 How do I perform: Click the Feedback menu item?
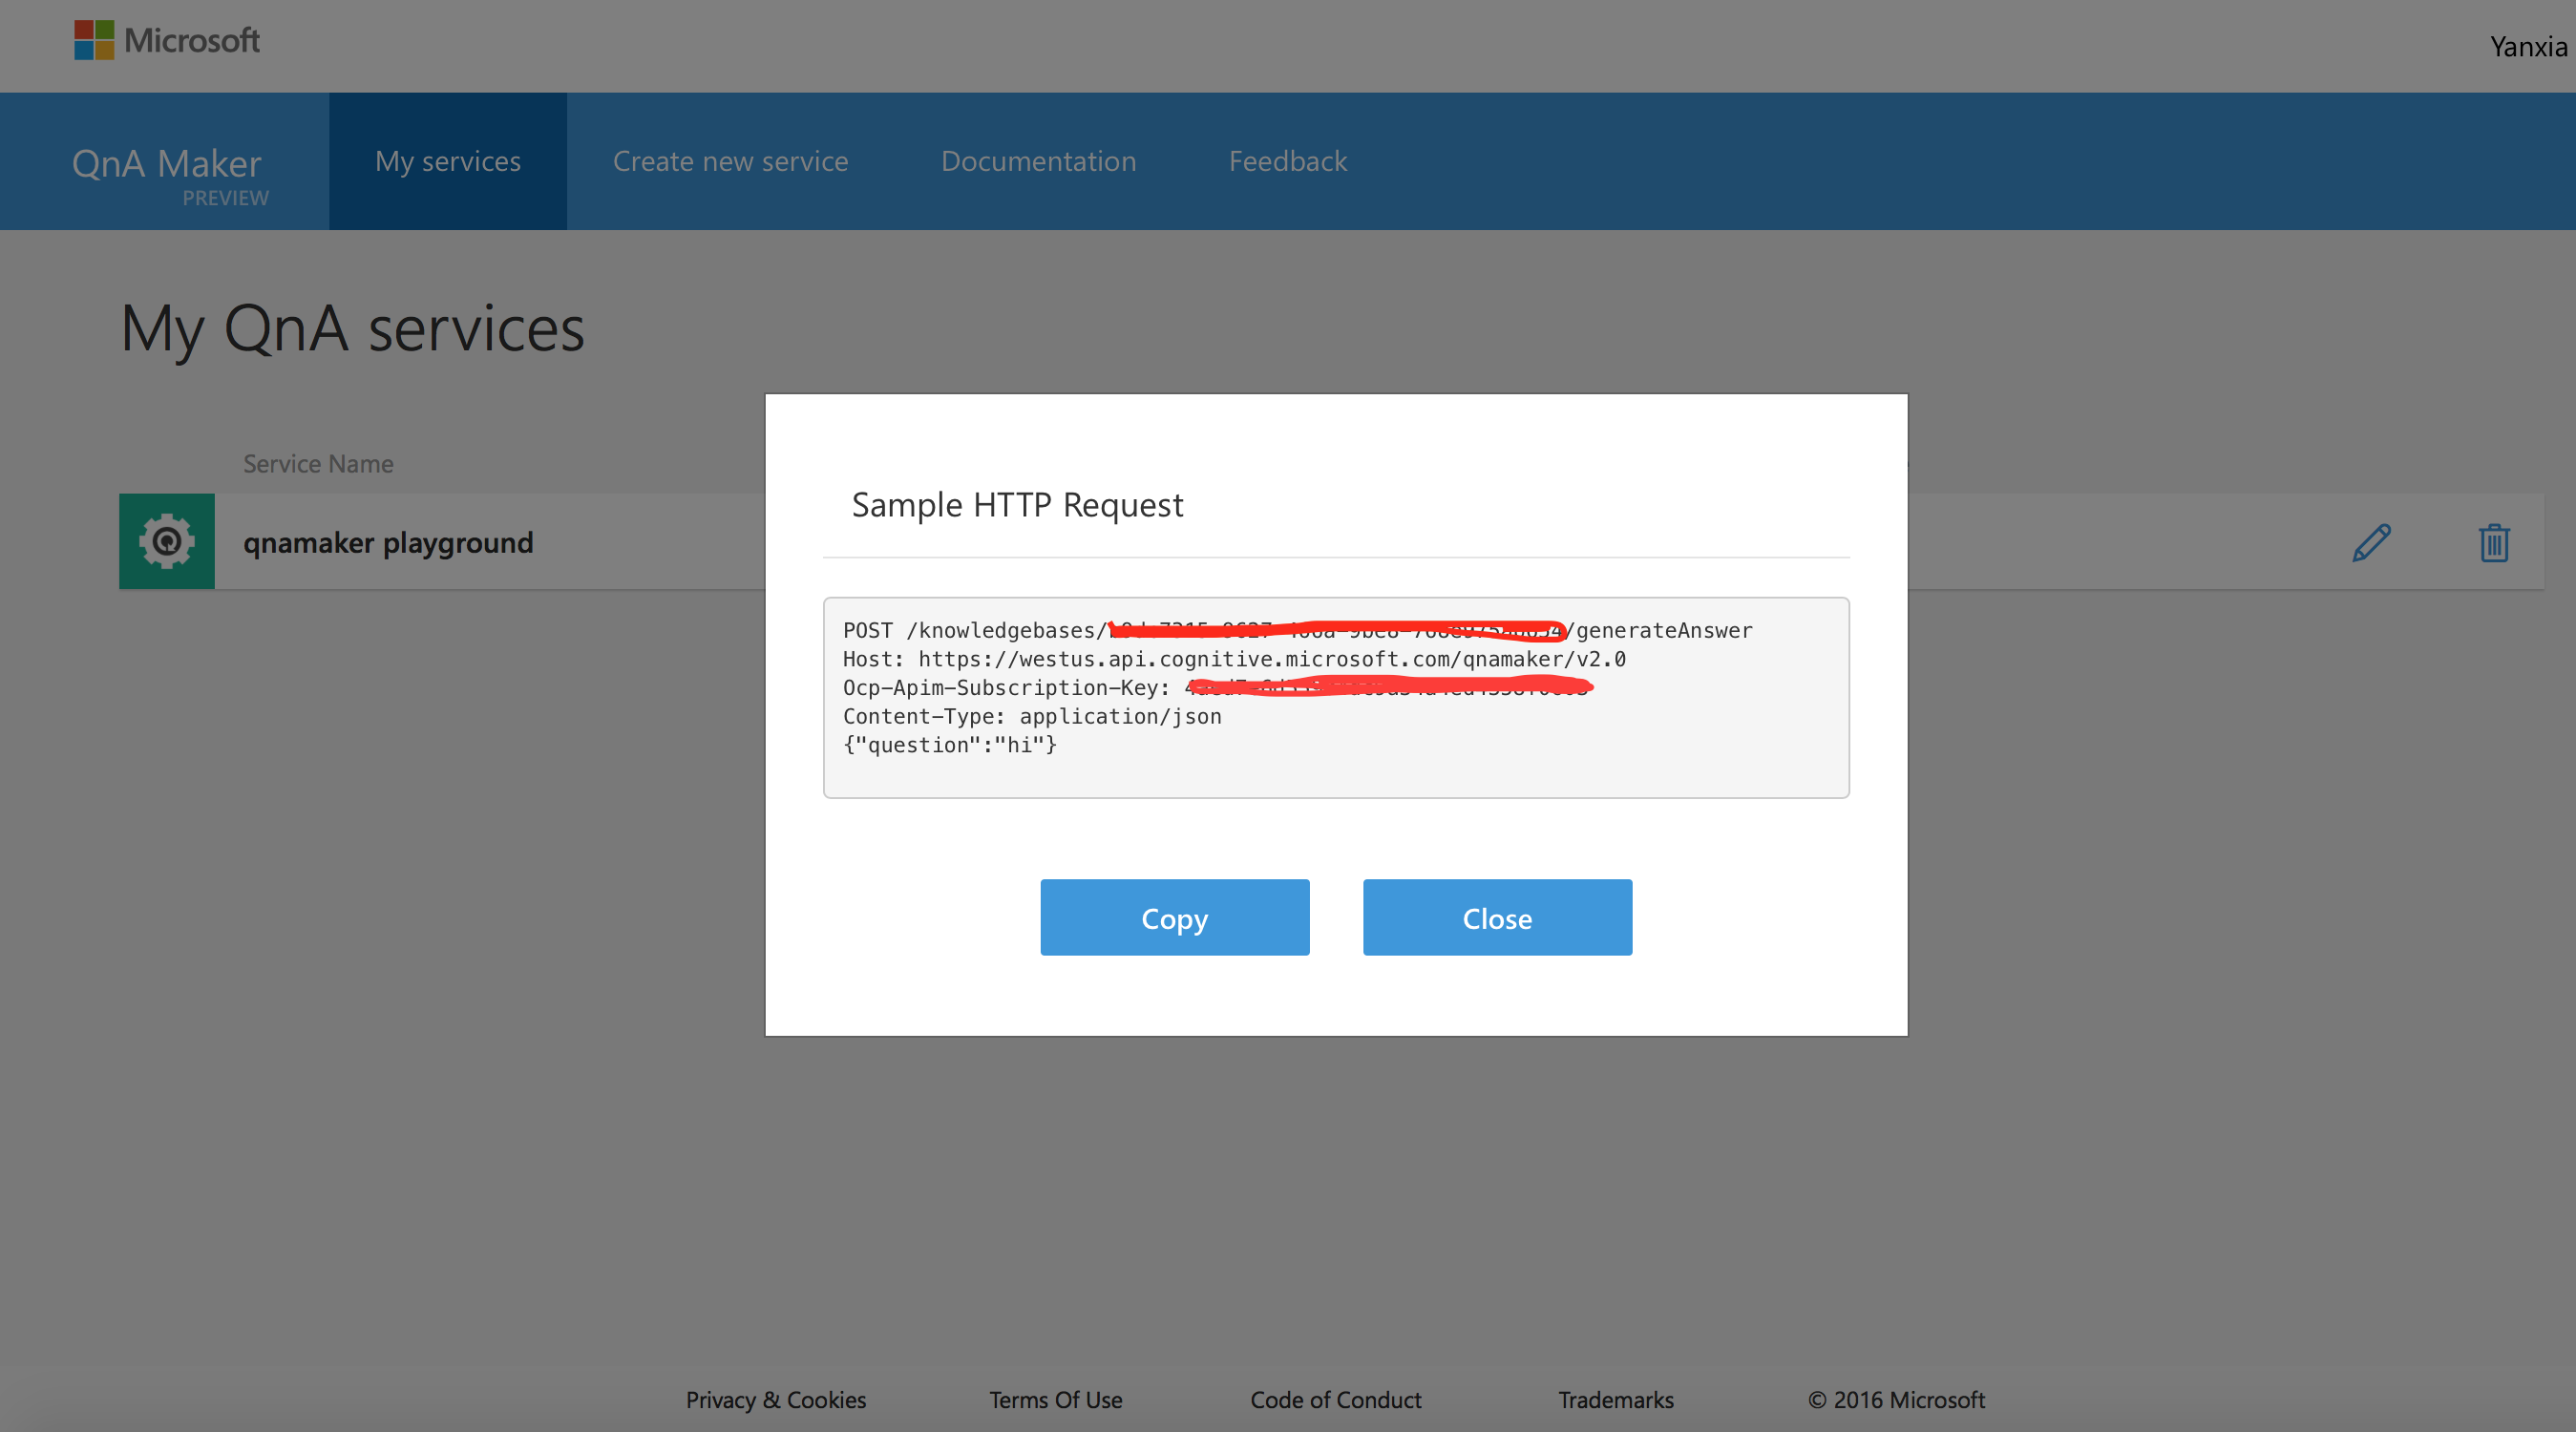point(1289,158)
